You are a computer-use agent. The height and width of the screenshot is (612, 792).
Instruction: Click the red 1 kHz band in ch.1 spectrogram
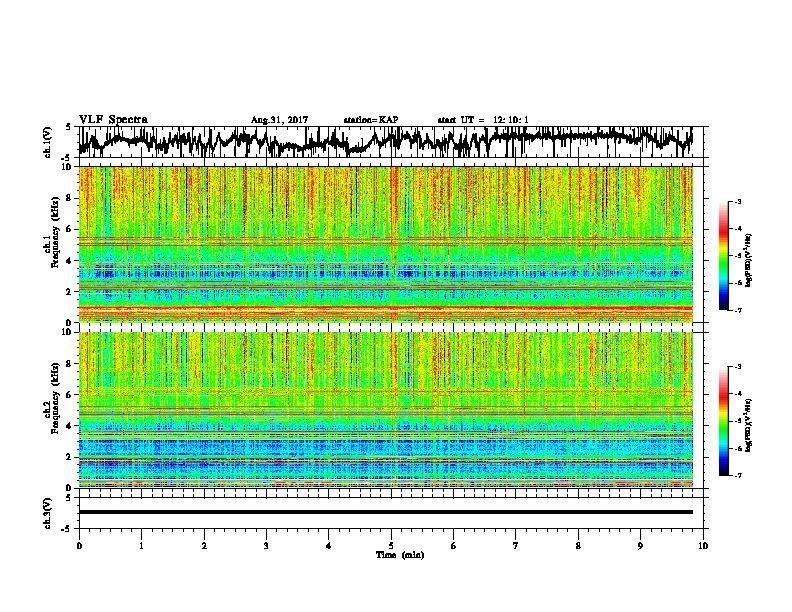(x=386, y=308)
